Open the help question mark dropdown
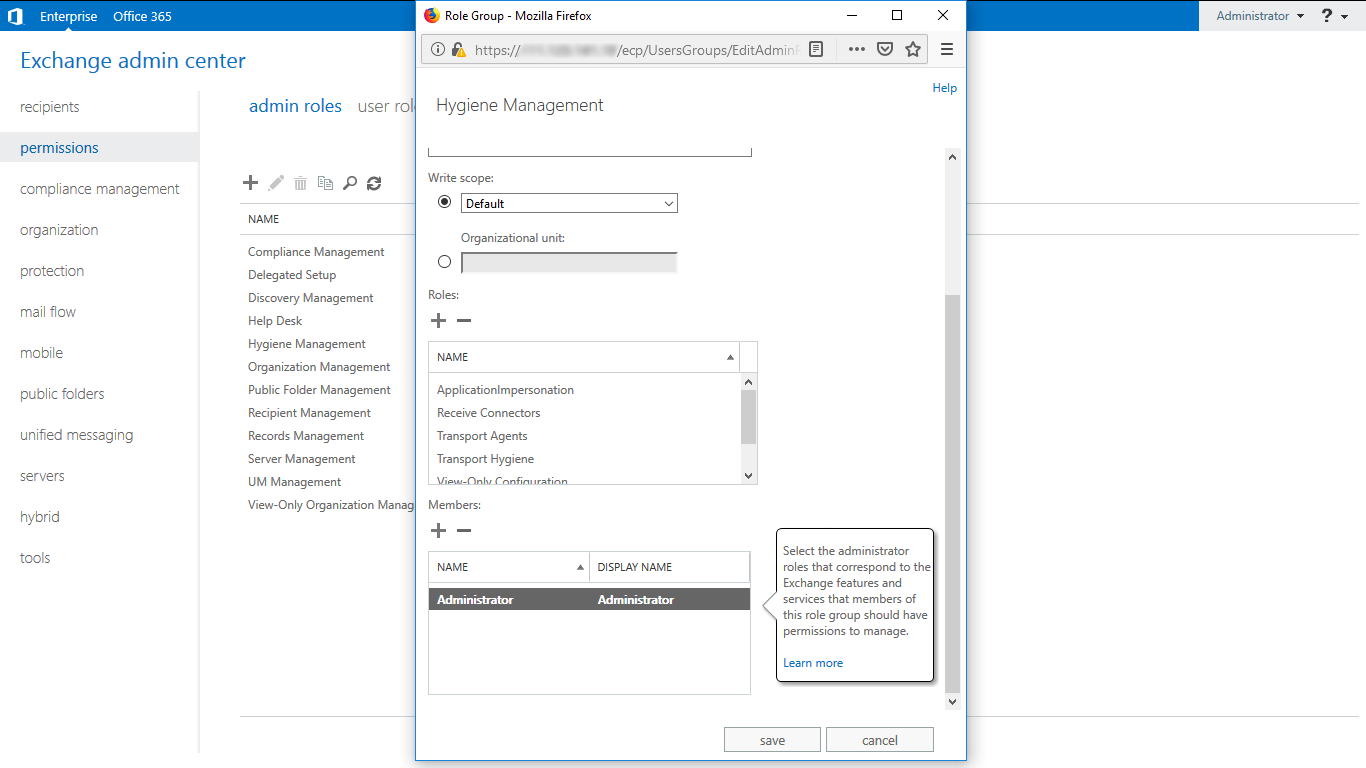The image size is (1366, 768). pos(1334,16)
